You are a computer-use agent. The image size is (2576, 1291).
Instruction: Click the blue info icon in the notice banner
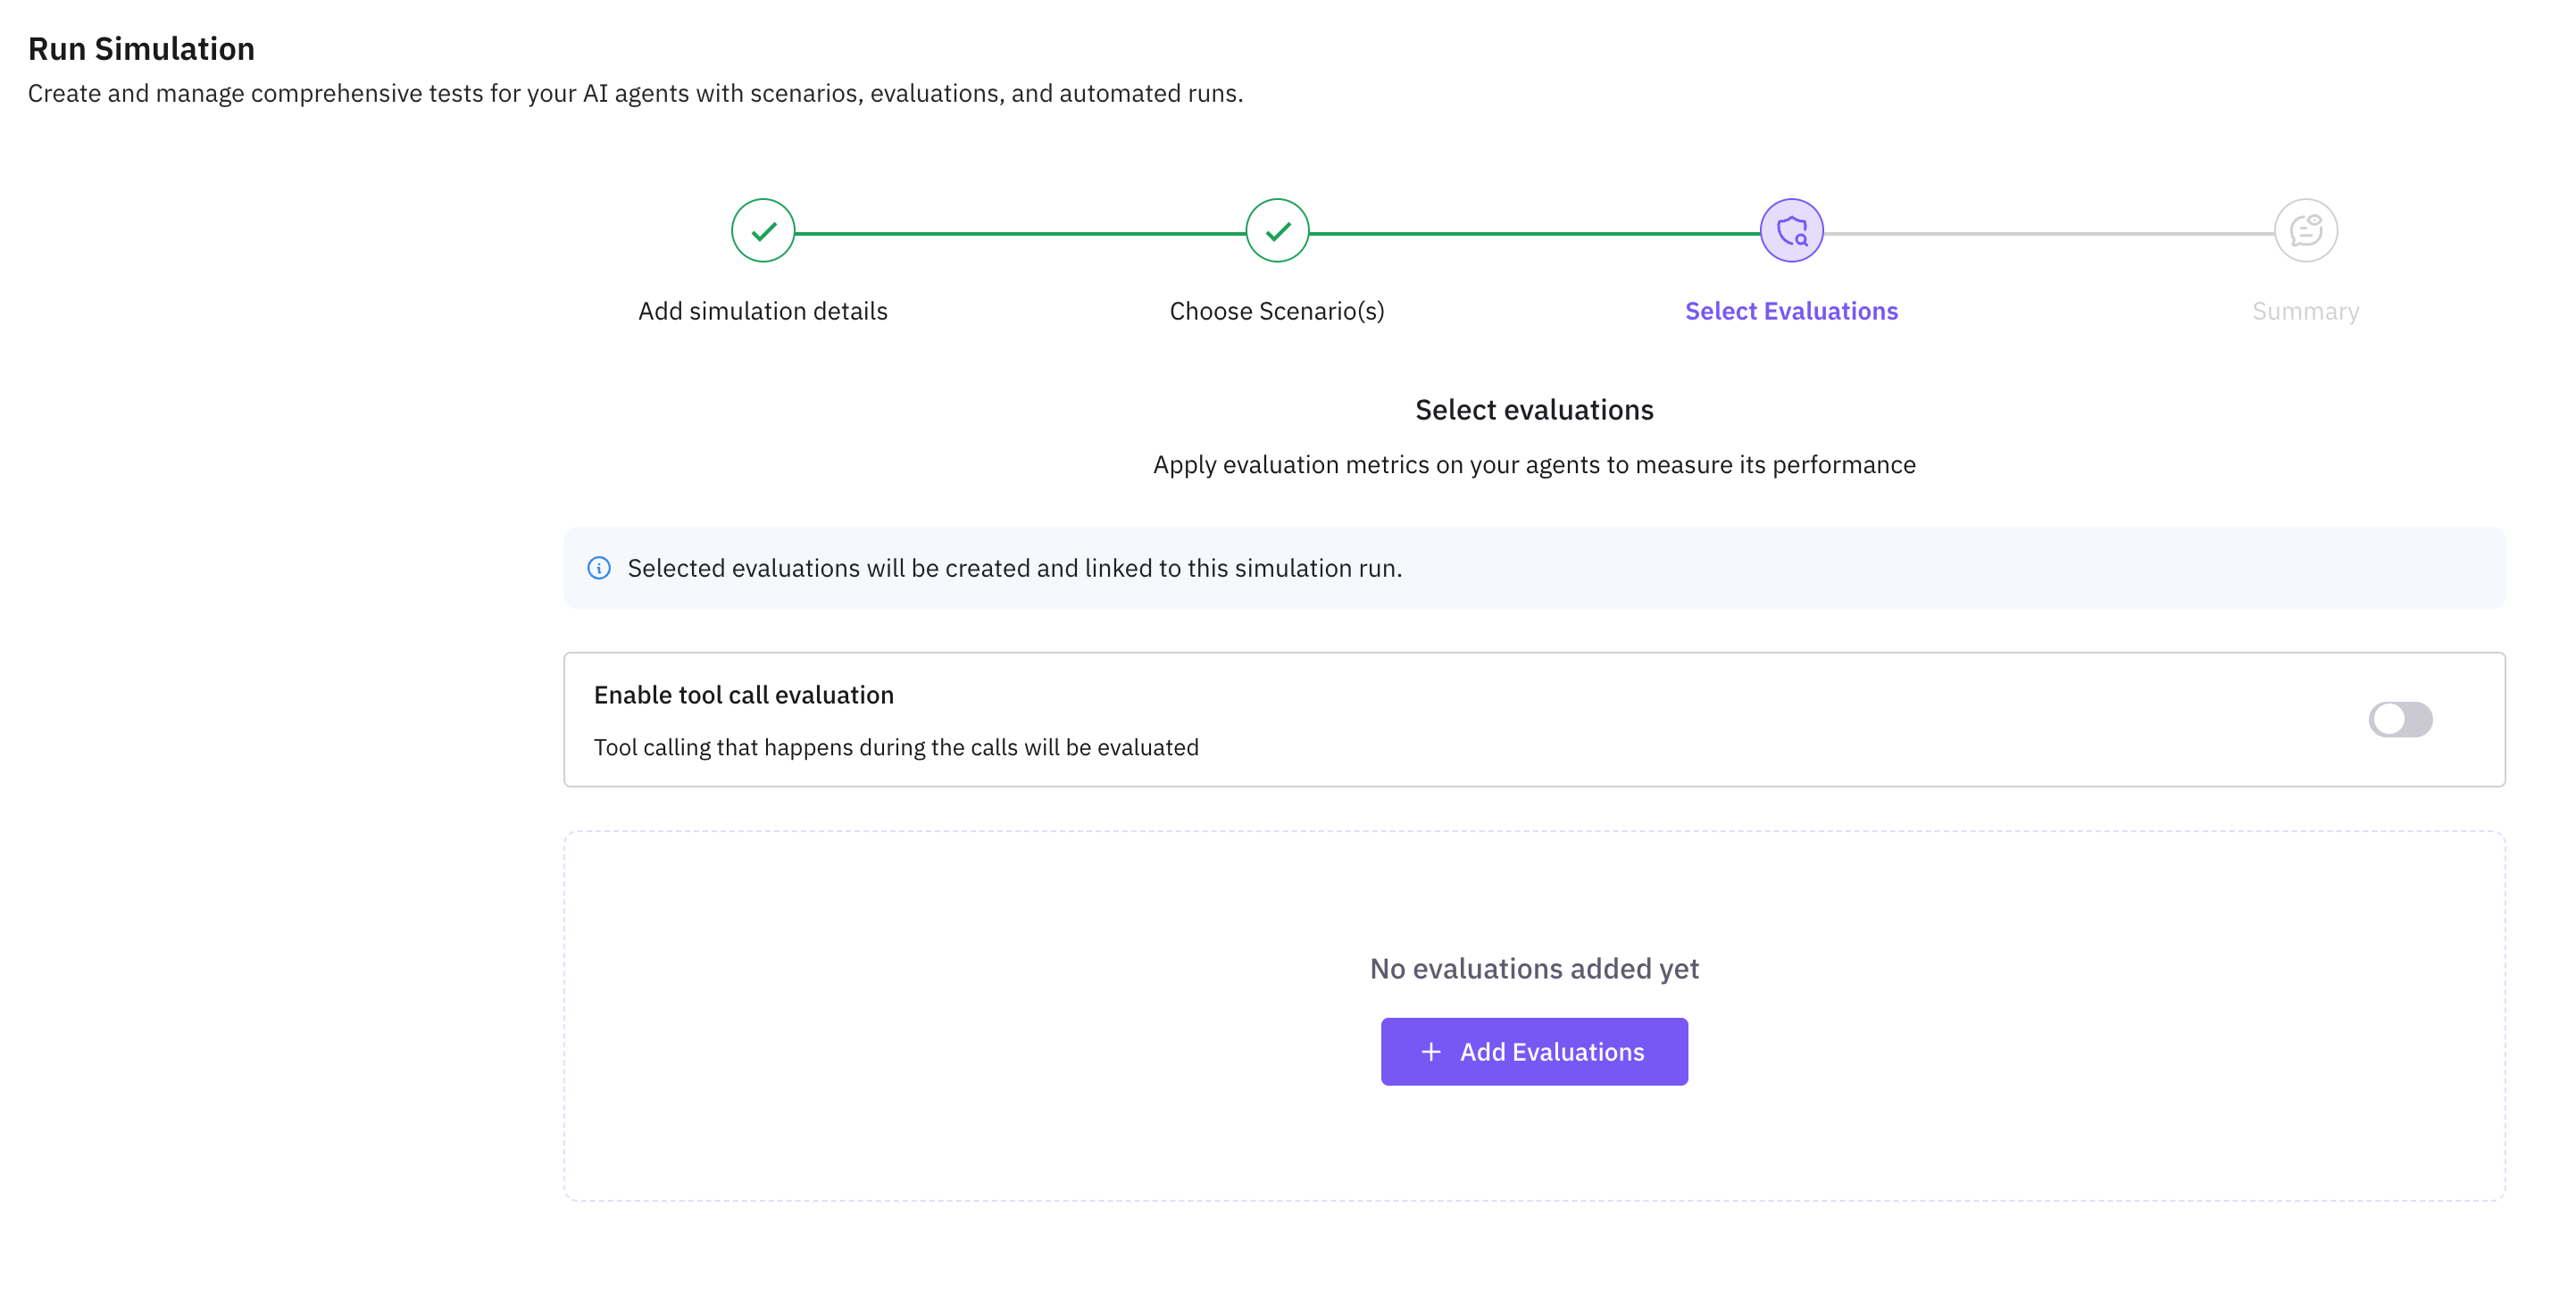[x=599, y=568]
